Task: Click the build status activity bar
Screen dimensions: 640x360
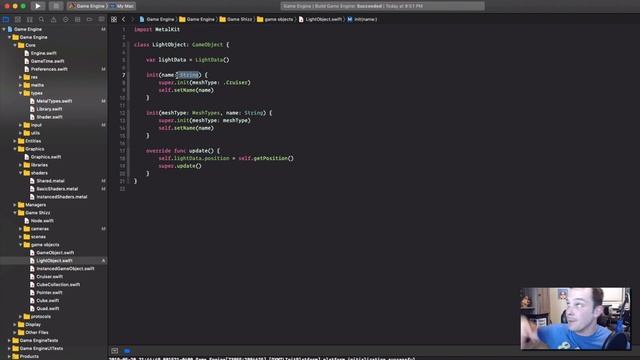Action: coord(382,6)
